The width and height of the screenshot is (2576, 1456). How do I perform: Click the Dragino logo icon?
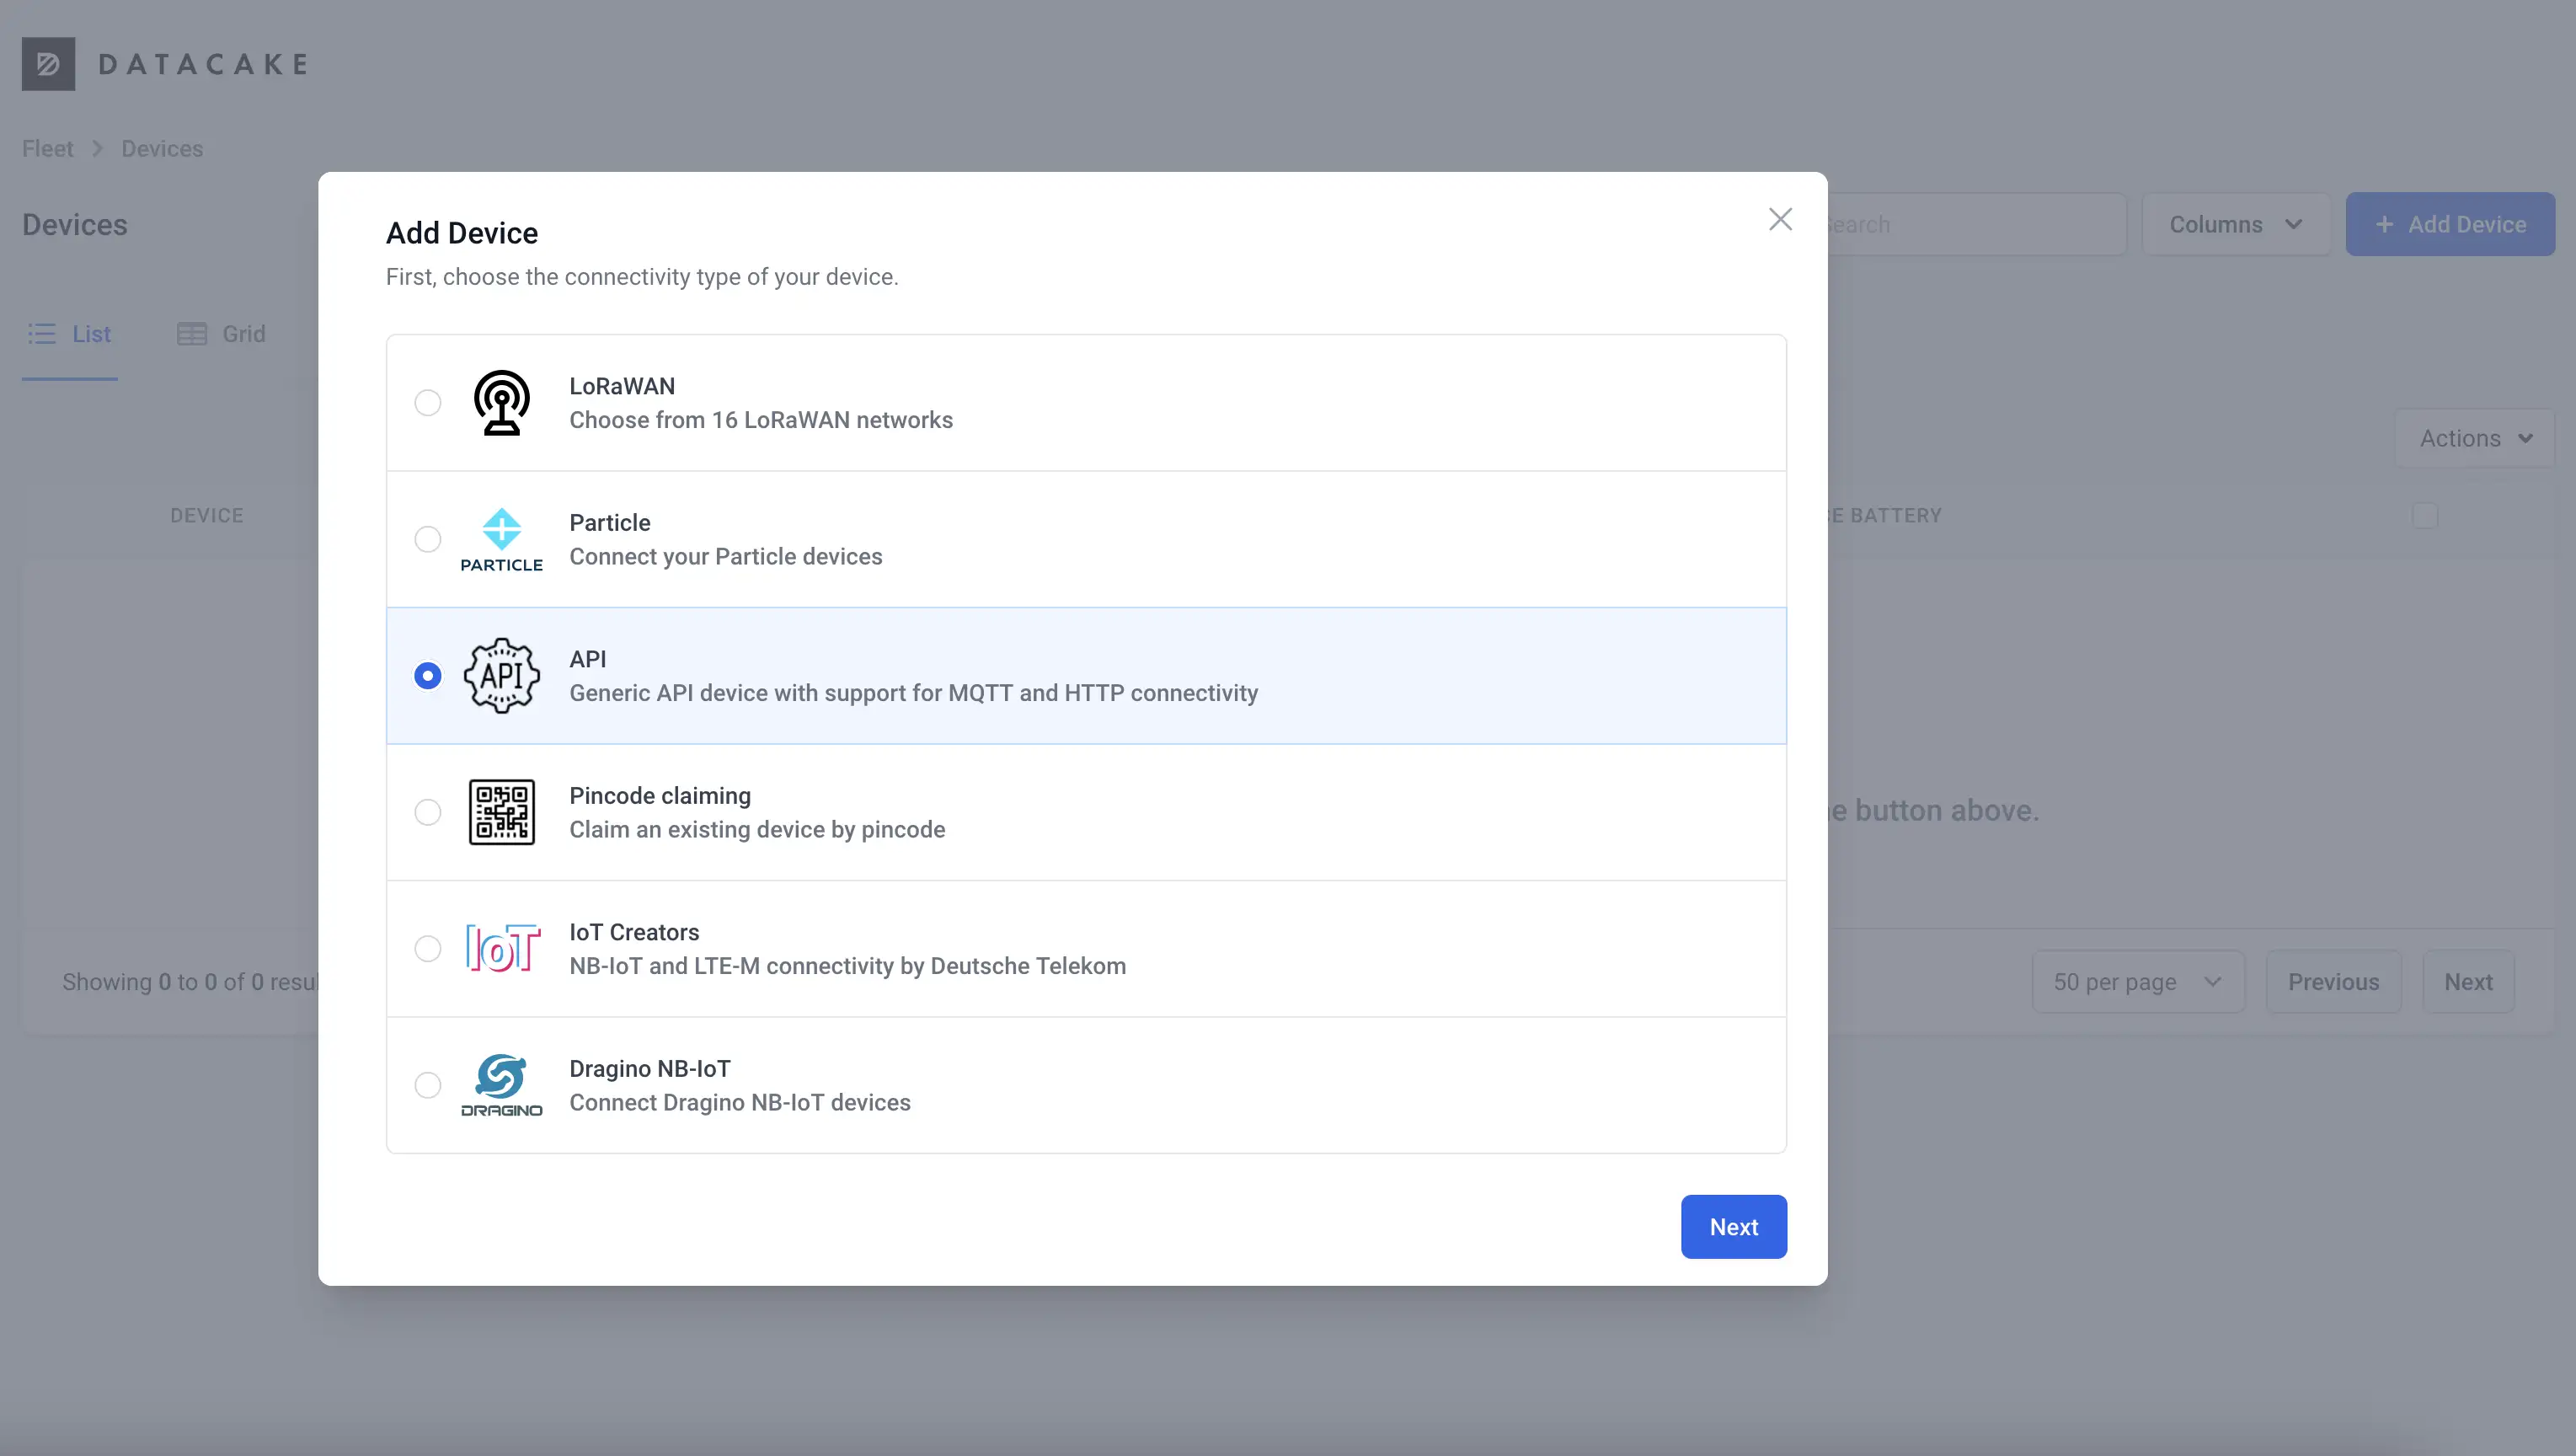501,1085
